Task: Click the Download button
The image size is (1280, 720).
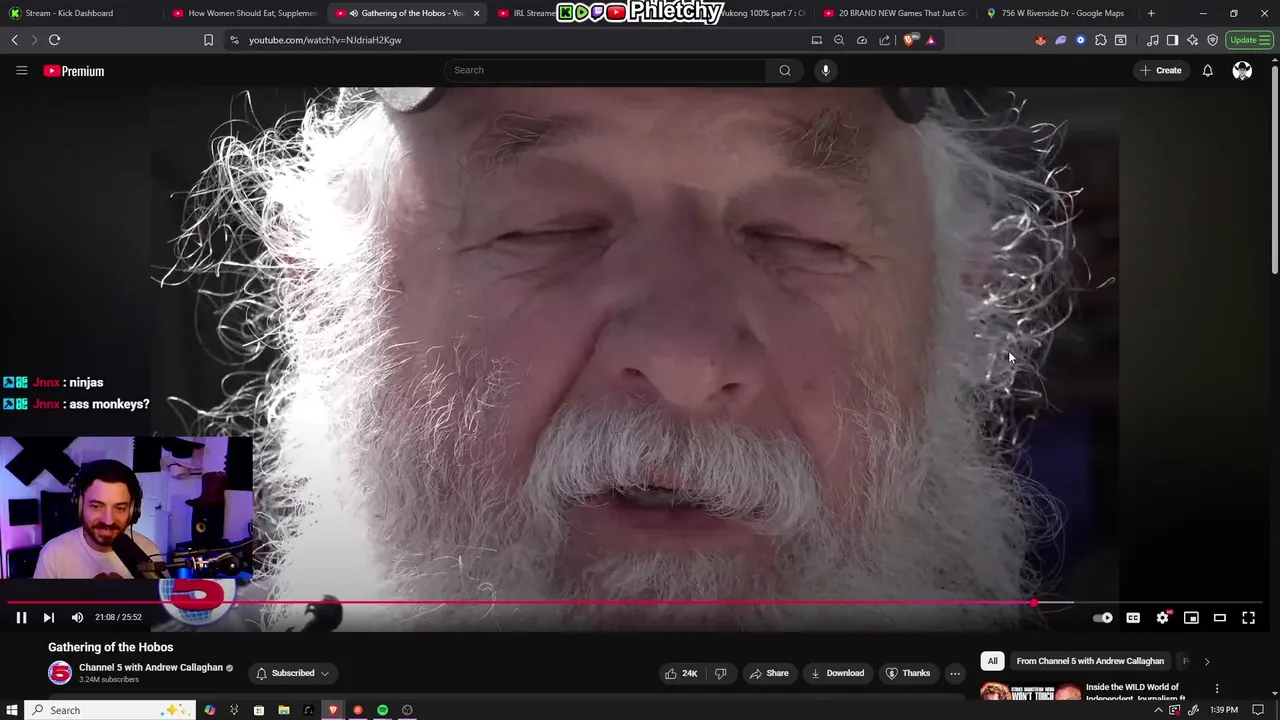Action: tap(837, 673)
